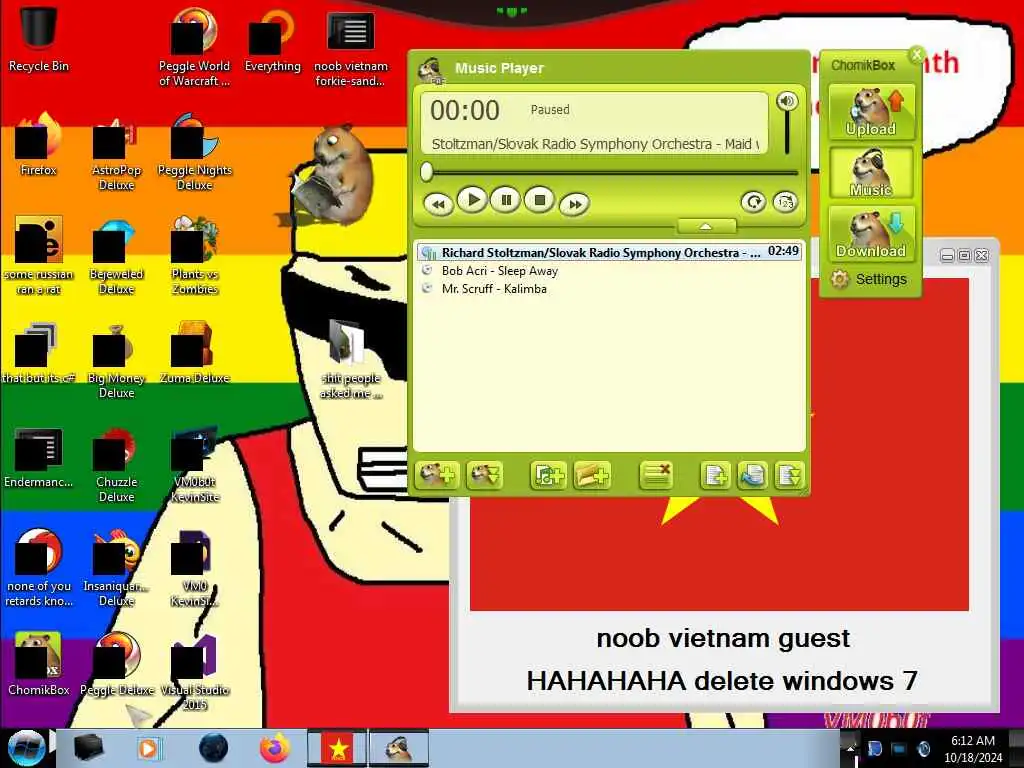Start playback with the Play button
The height and width of the screenshot is (768, 1024).
(x=472, y=200)
